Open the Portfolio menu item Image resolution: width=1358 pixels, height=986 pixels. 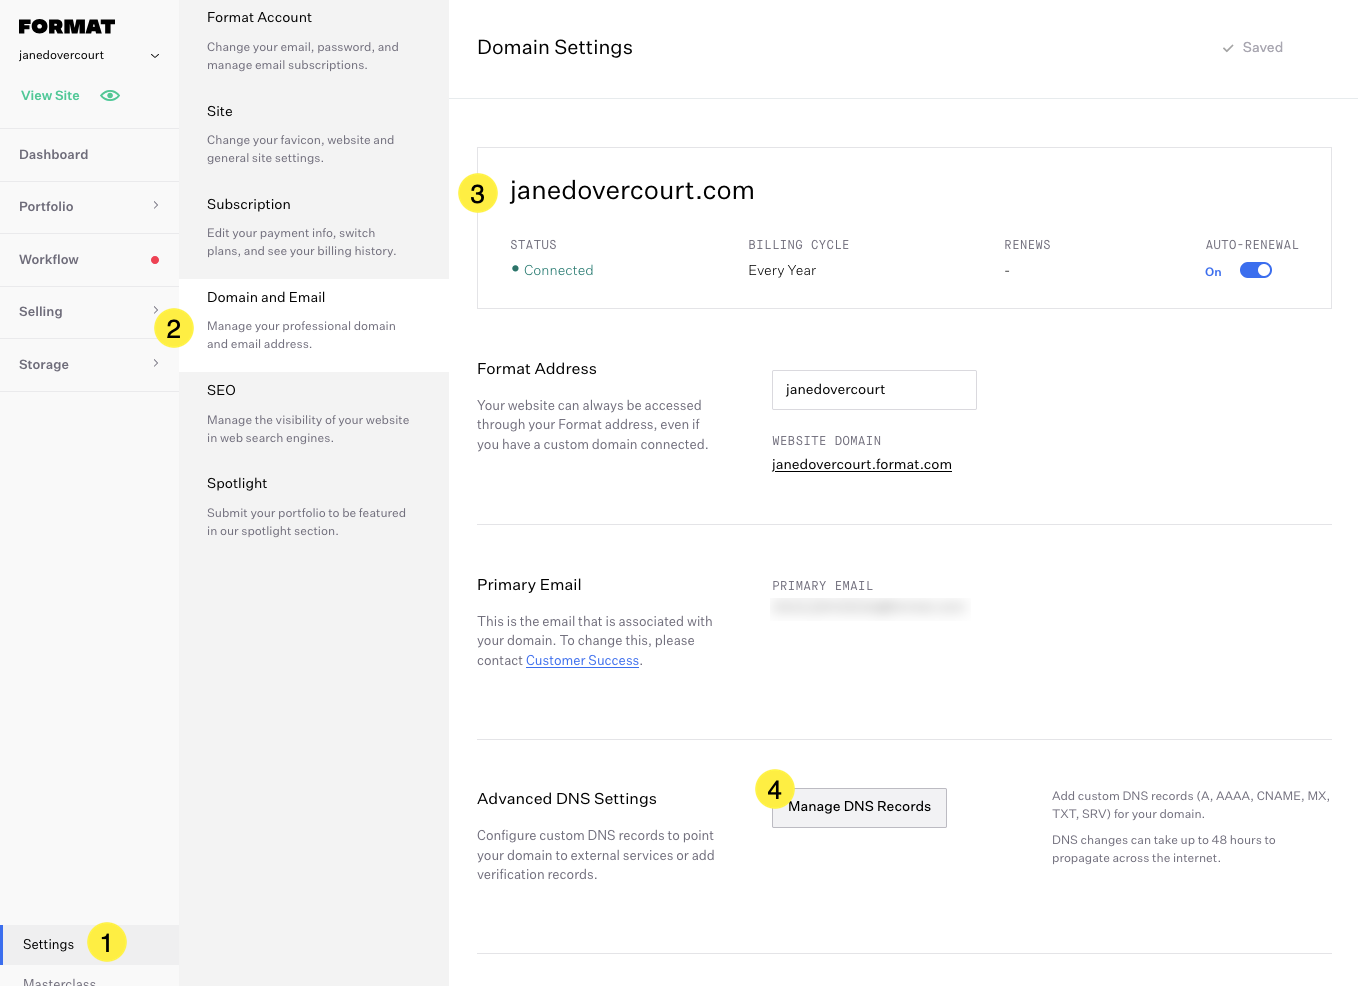[89, 207]
